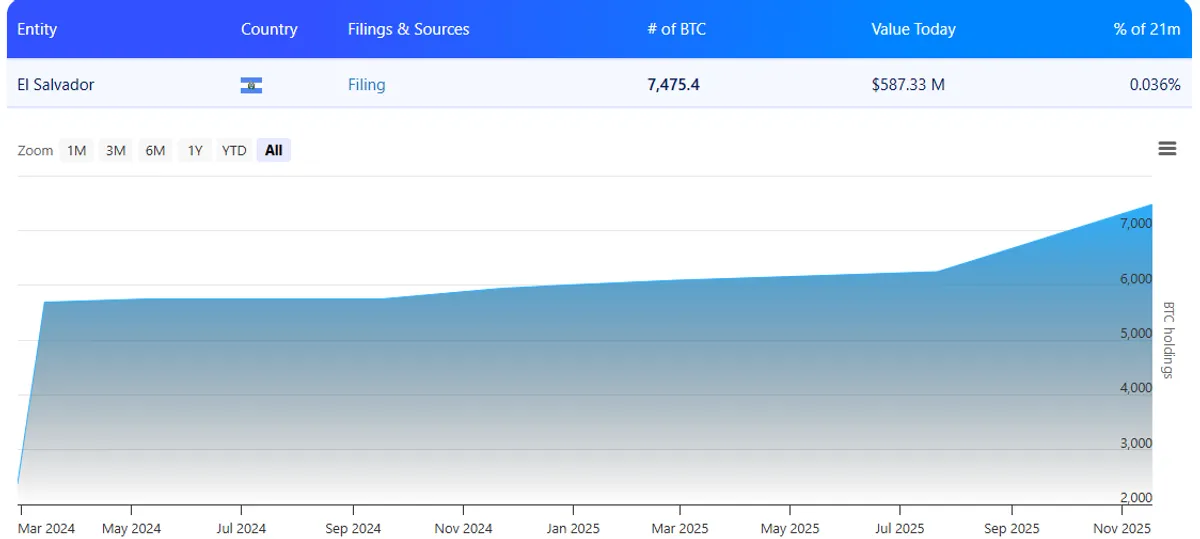
Task: Click the BTC holdings axis title
Action: 1167,340
